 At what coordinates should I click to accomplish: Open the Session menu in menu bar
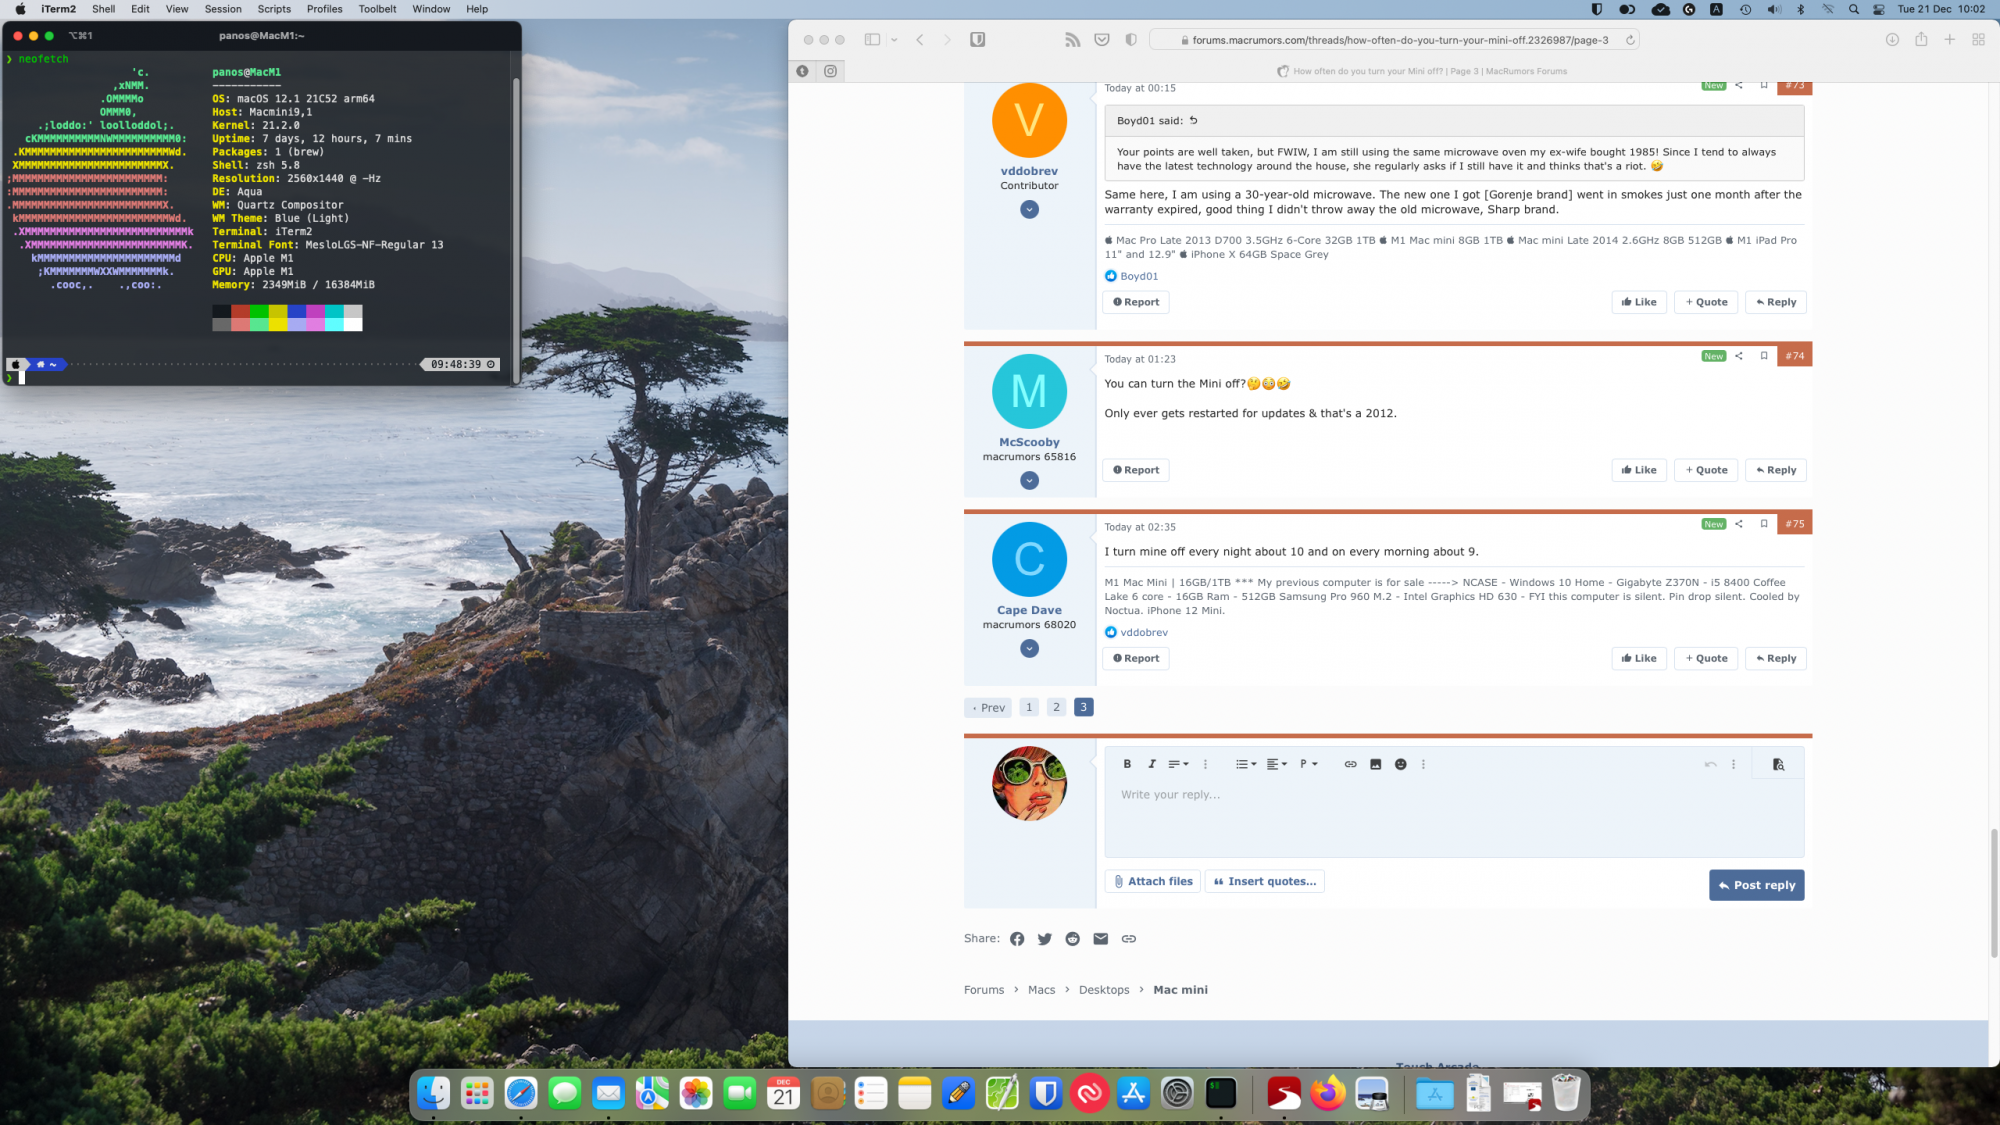pyautogui.click(x=223, y=9)
